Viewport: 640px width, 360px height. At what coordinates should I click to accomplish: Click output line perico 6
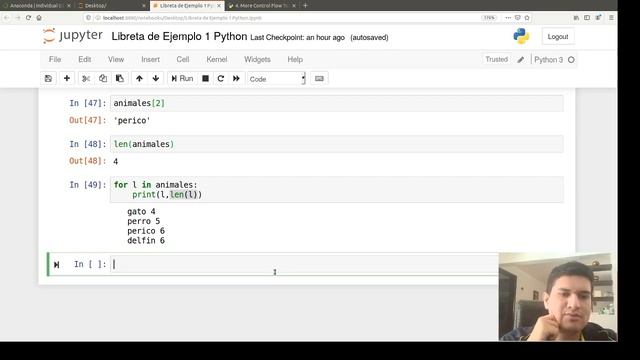point(146,231)
